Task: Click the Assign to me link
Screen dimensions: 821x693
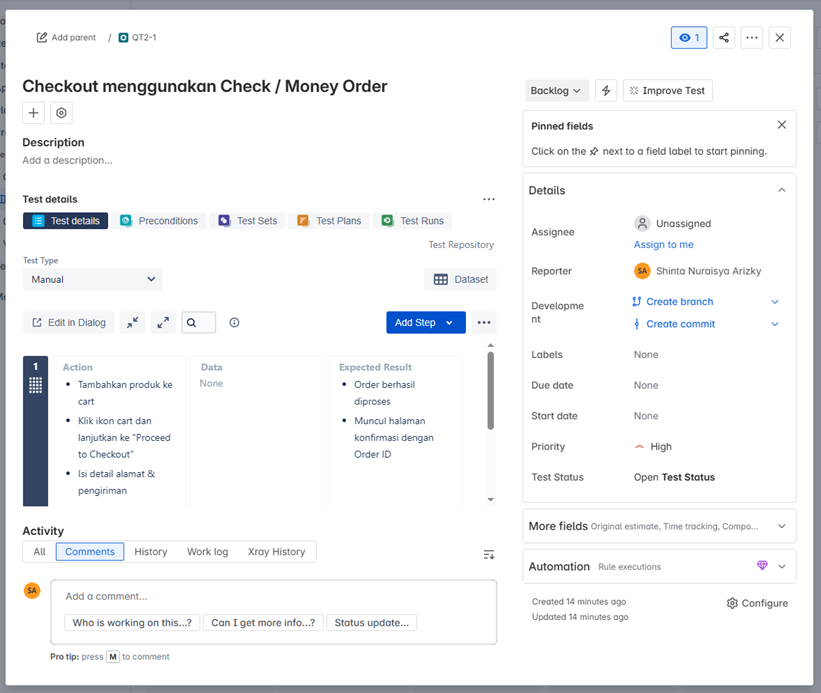Action: click(663, 245)
